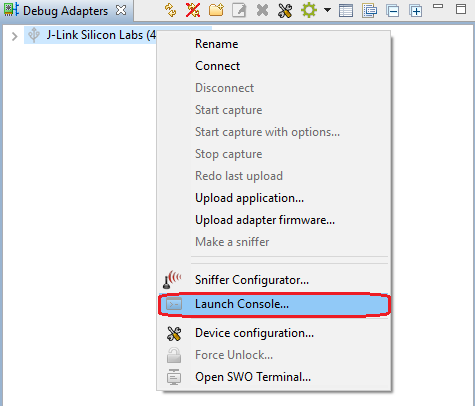The image size is (475, 406).
Task: Expand all with the plus box icon
Action: (x=416, y=11)
